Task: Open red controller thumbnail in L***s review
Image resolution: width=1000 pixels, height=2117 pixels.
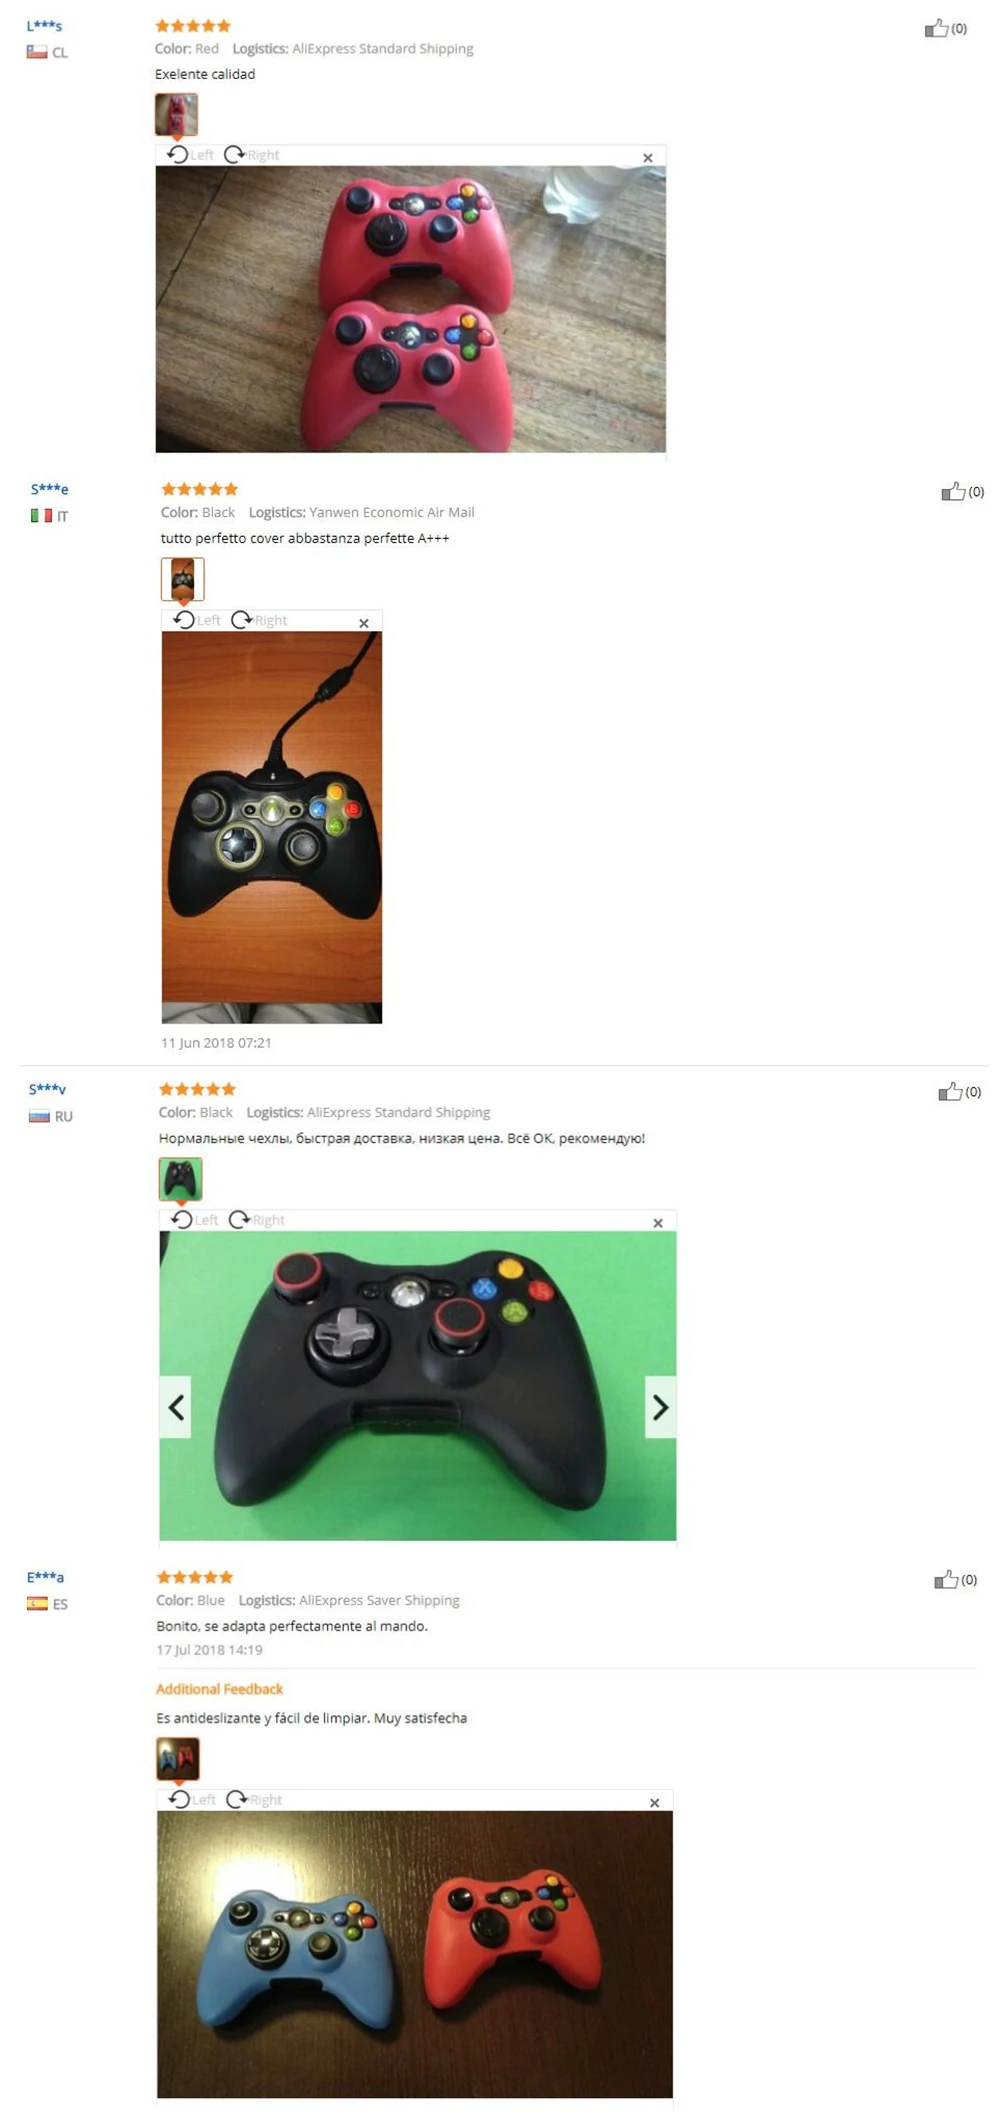Action: 176,114
